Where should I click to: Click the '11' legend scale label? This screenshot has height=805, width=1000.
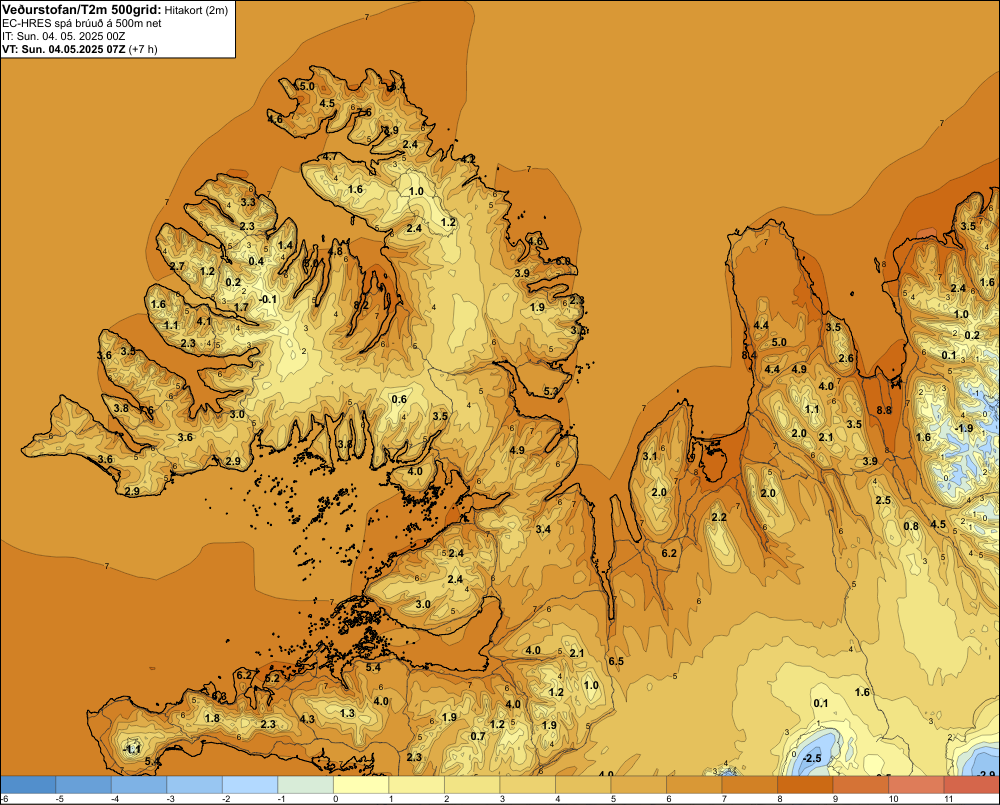(948, 799)
